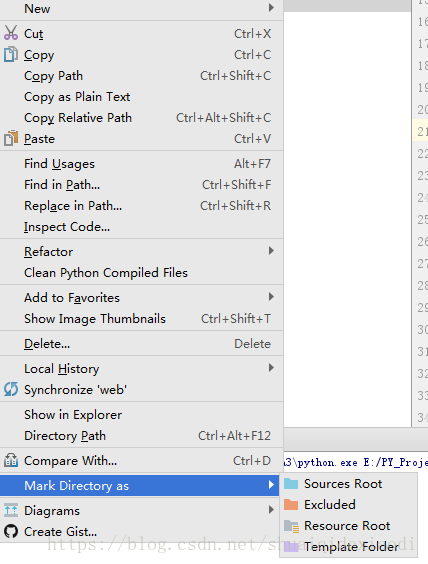Expand the Add to Favorites arrow

(271, 297)
